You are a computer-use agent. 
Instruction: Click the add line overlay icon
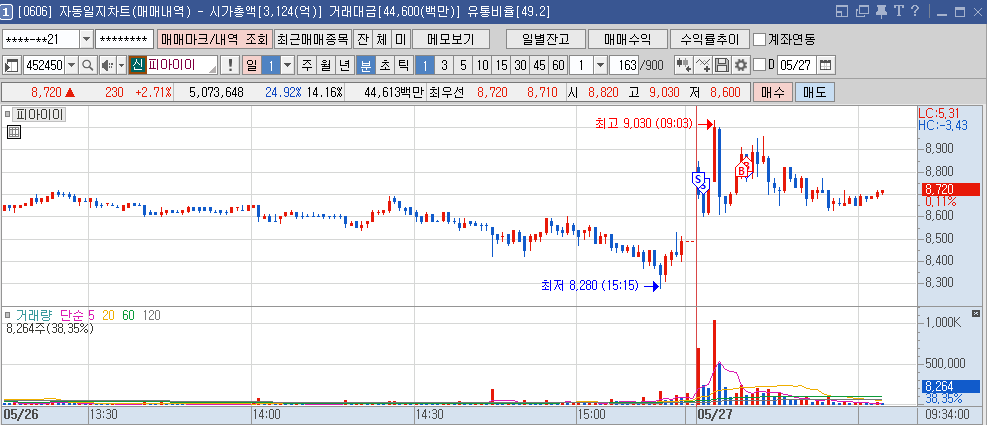(x=703, y=65)
